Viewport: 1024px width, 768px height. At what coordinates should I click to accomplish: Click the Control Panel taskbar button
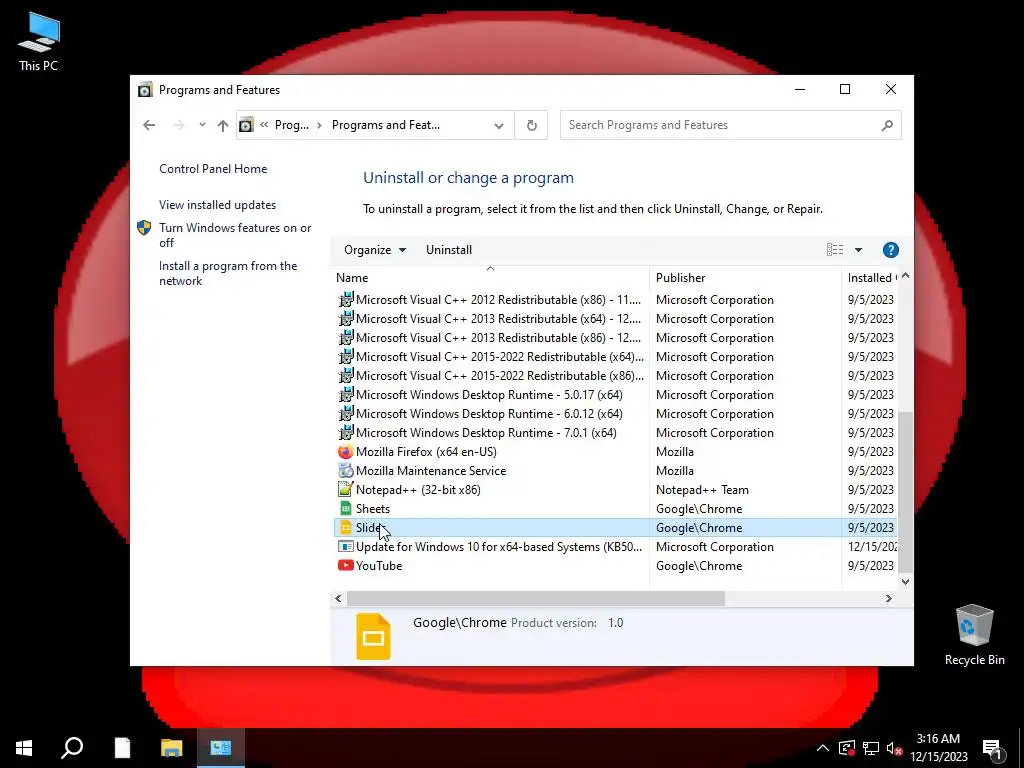tap(221, 748)
